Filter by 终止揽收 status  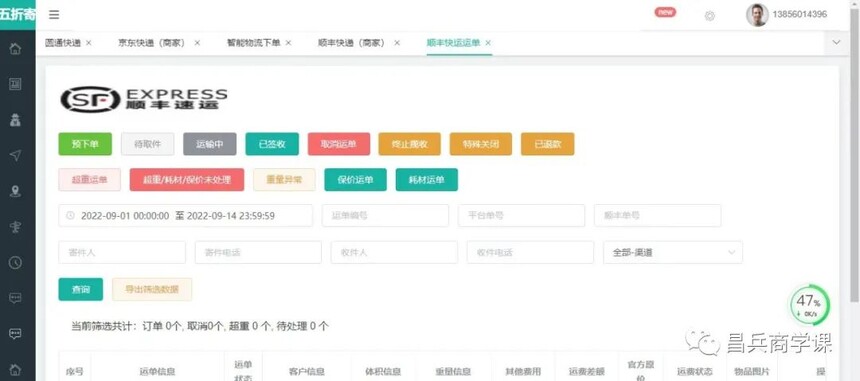409,144
